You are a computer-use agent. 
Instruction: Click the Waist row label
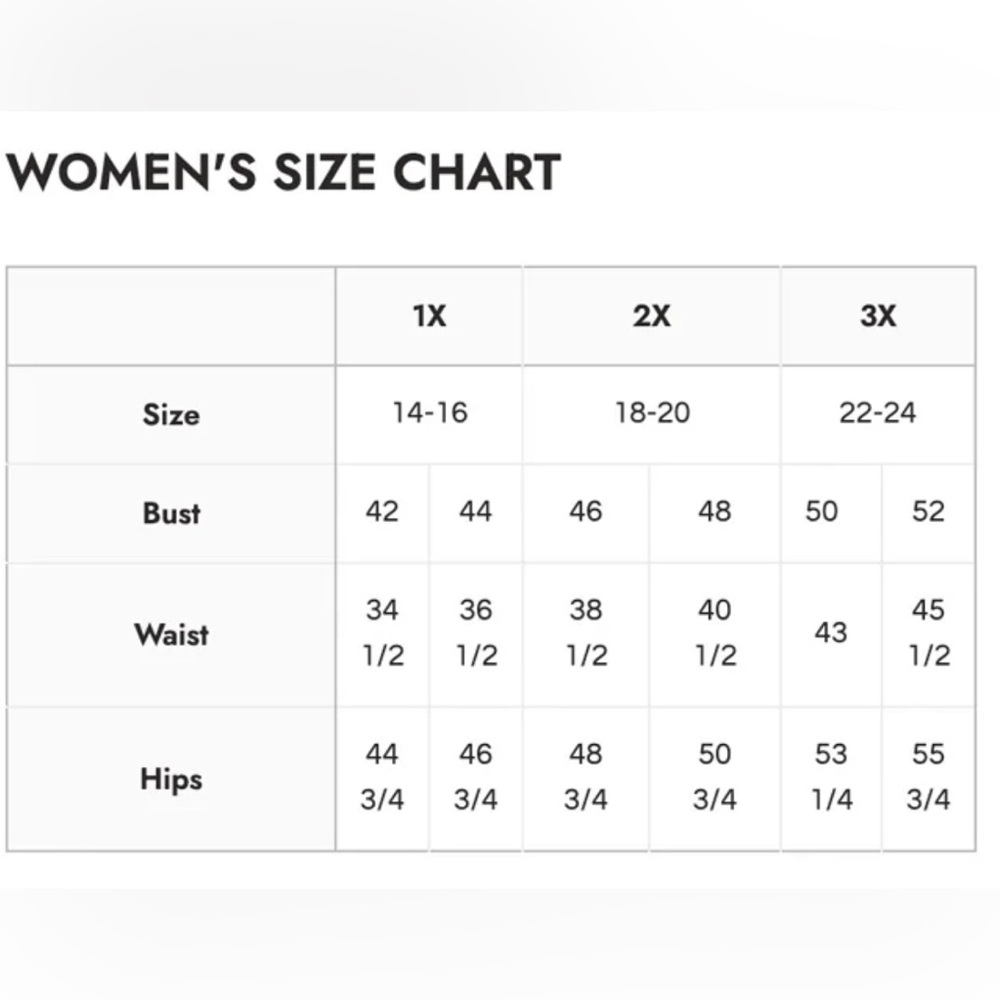(171, 635)
